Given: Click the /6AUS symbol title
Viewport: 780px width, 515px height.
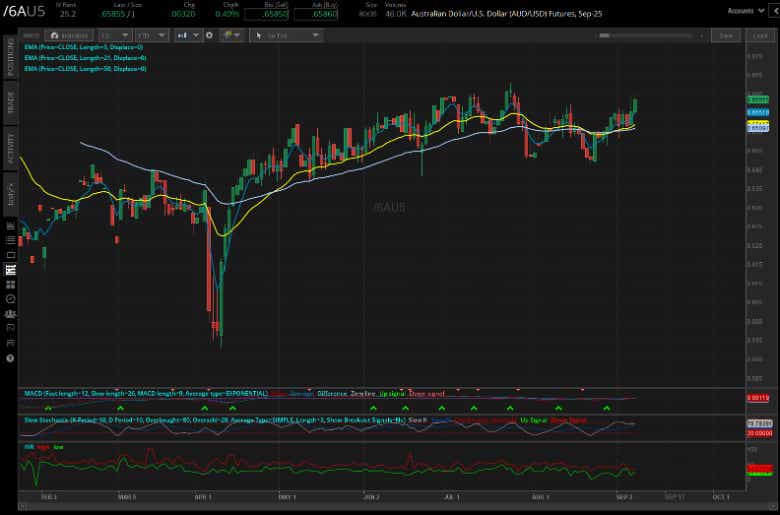Looking at the screenshot, I should [24, 12].
